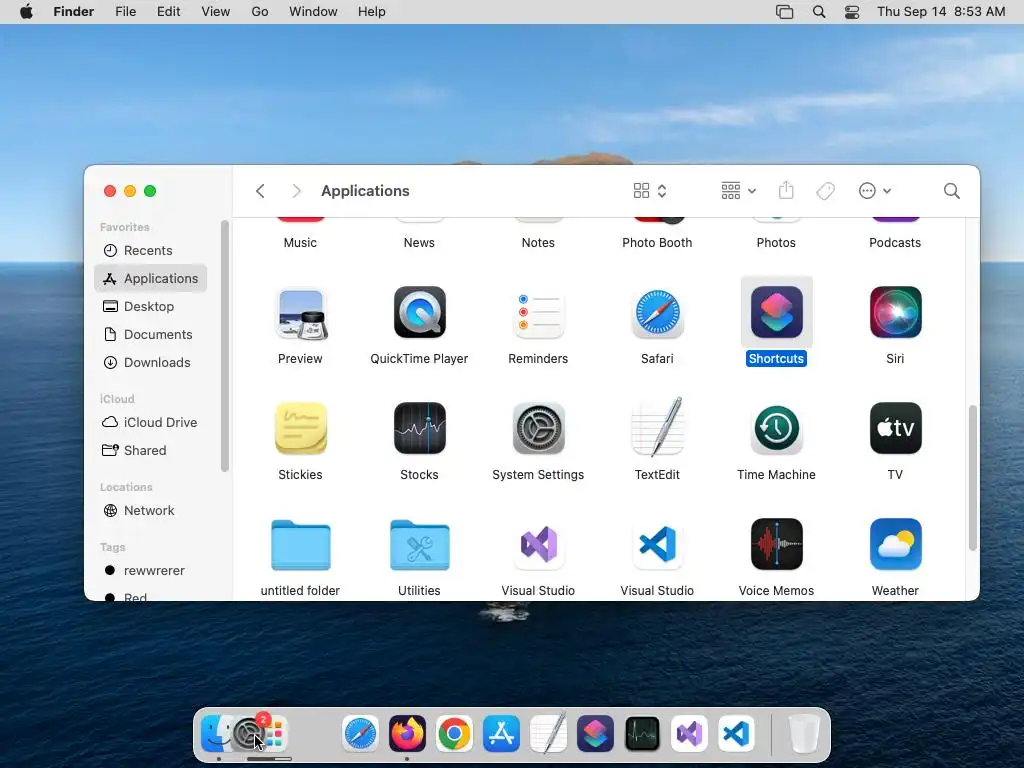Image resolution: width=1024 pixels, height=768 pixels.
Task: Click the Stage Manager menu bar icon
Action: point(784,12)
